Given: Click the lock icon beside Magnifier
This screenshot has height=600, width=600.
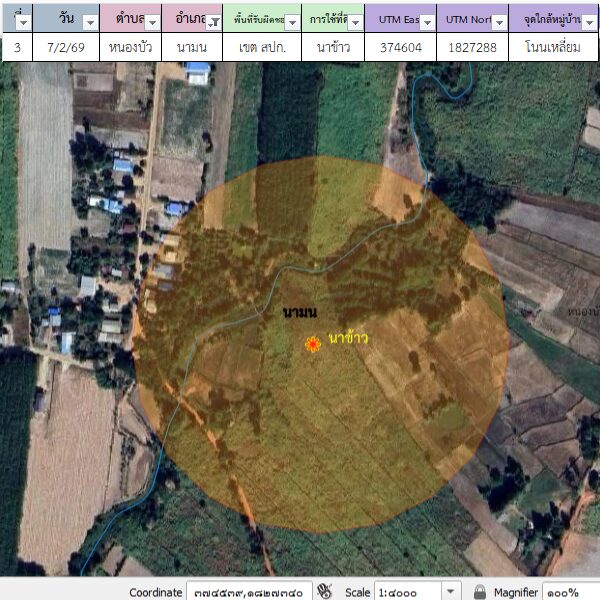Looking at the screenshot, I should click(480, 592).
